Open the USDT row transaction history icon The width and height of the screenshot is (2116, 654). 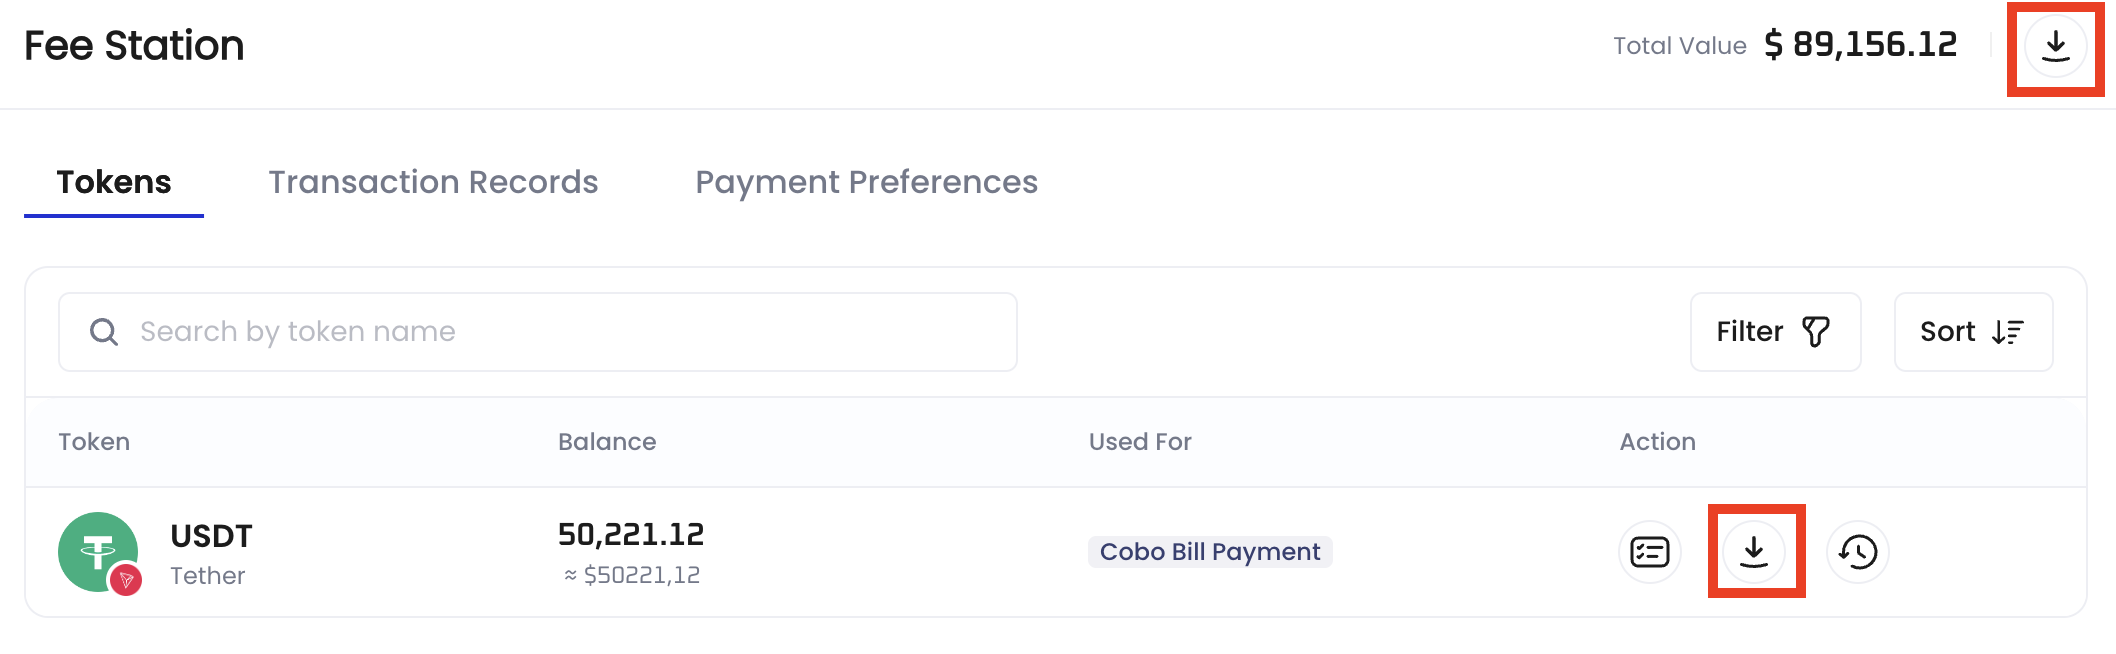(1857, 551)
